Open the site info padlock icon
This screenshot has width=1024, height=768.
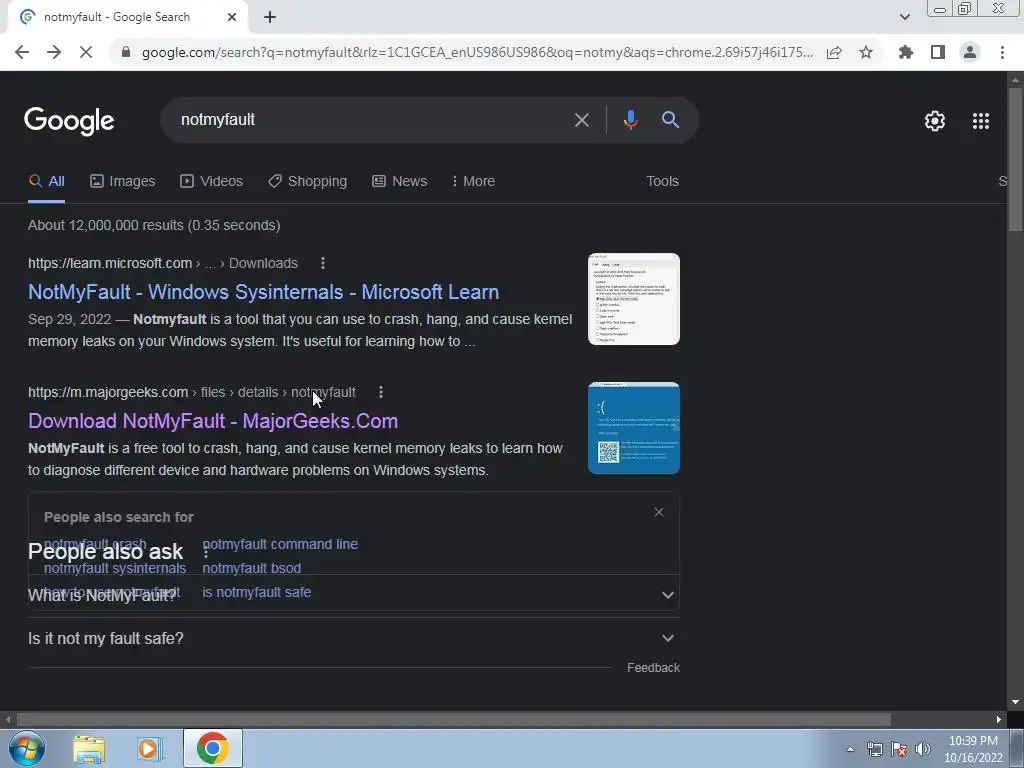(126, 52)
